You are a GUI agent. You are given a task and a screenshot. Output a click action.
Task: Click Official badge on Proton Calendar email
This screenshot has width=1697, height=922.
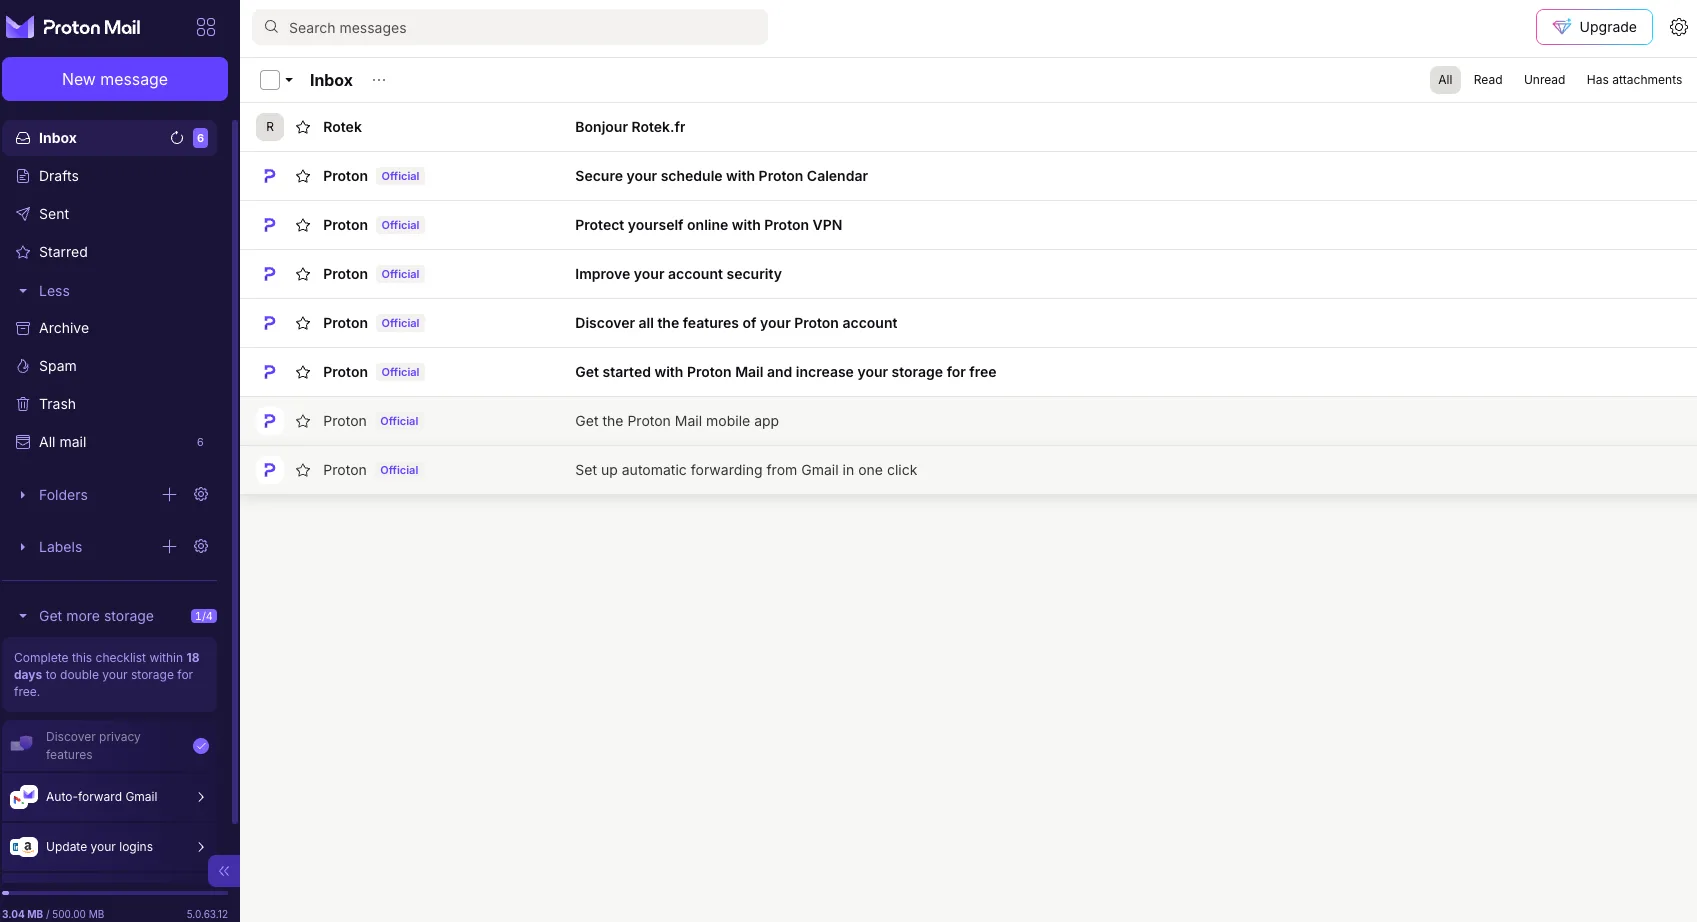pyautogui.click(x=400, y=176)
